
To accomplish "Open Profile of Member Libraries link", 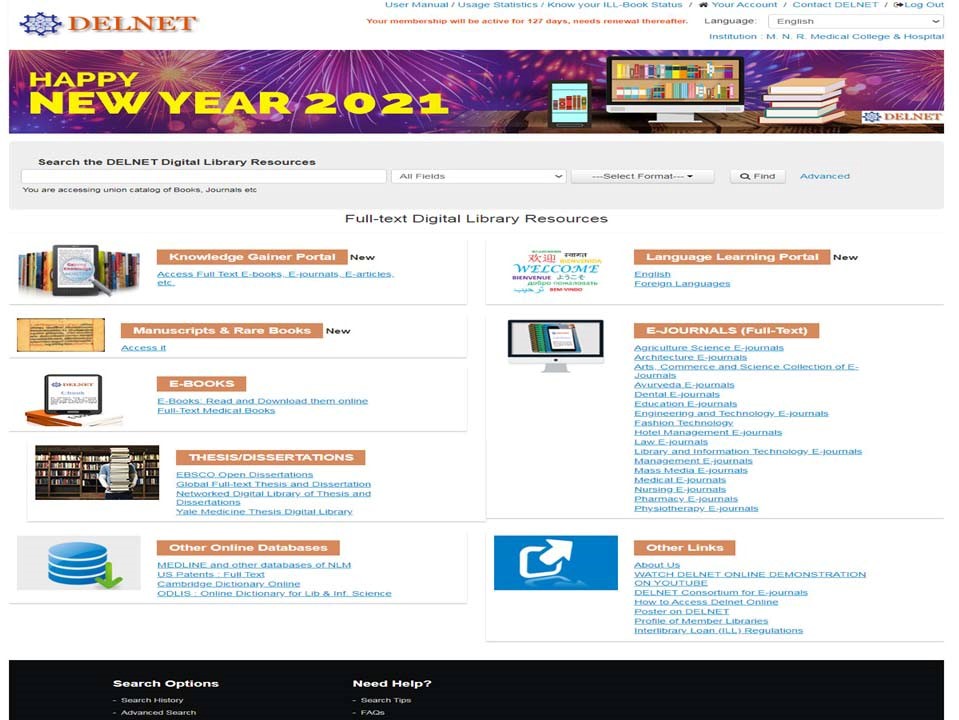I will [701, 621].
